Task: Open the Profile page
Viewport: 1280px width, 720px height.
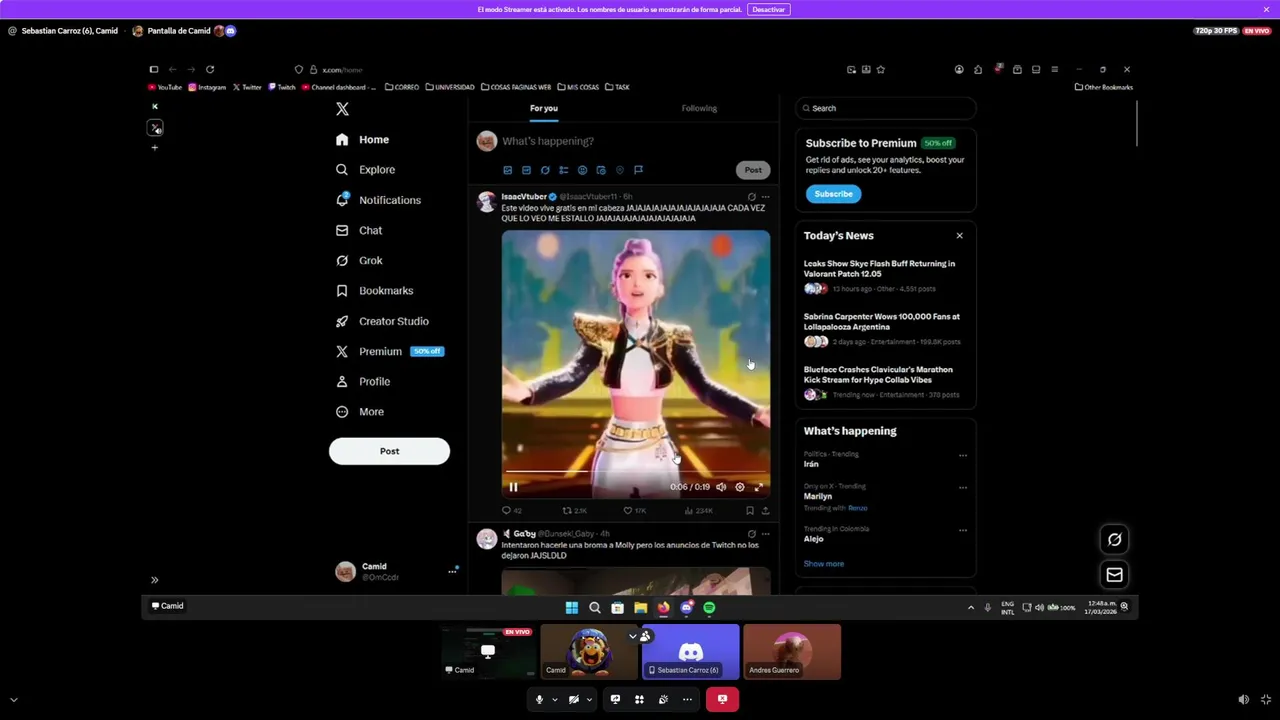Action: pyautogui.click(x=363, y=381)
